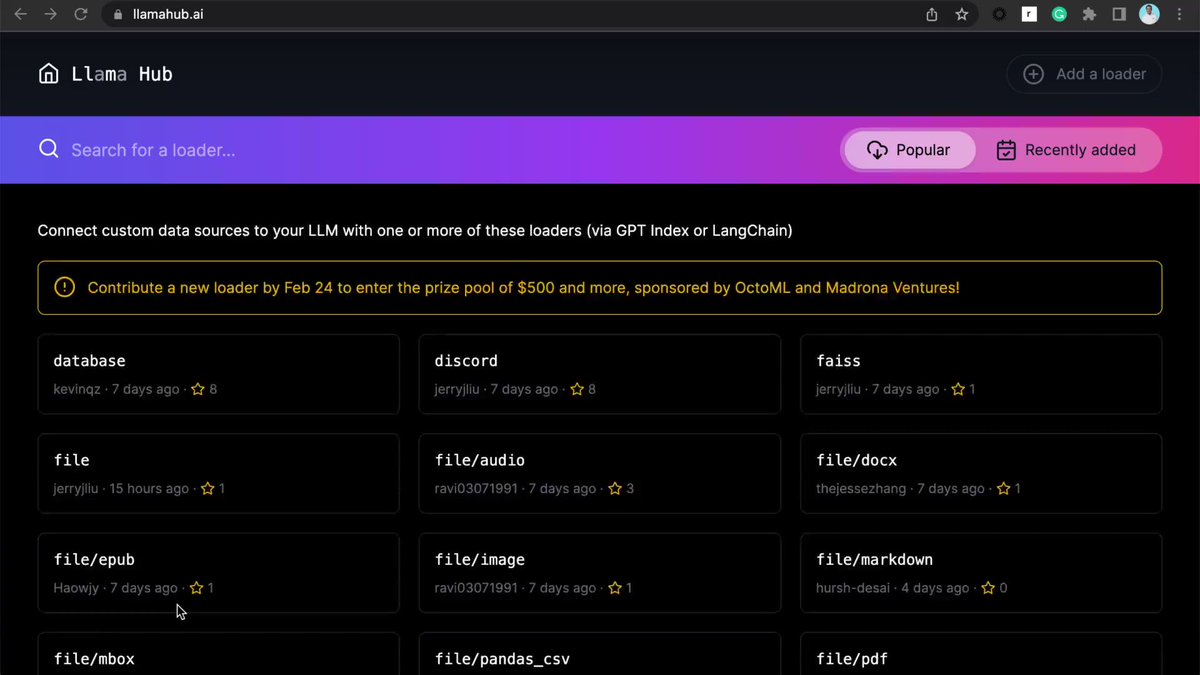The height and width of the screenshot is (675, 1200).
Task: Bookmark this page with star icon
Action: pyautogui.click(x=961, y=15)
